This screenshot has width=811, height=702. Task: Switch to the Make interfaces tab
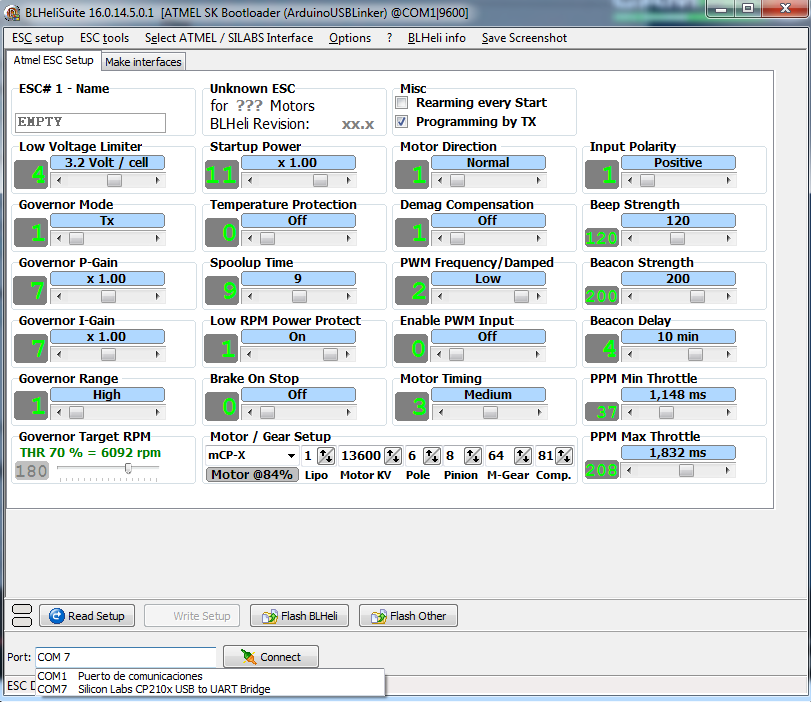pos(143,62)
